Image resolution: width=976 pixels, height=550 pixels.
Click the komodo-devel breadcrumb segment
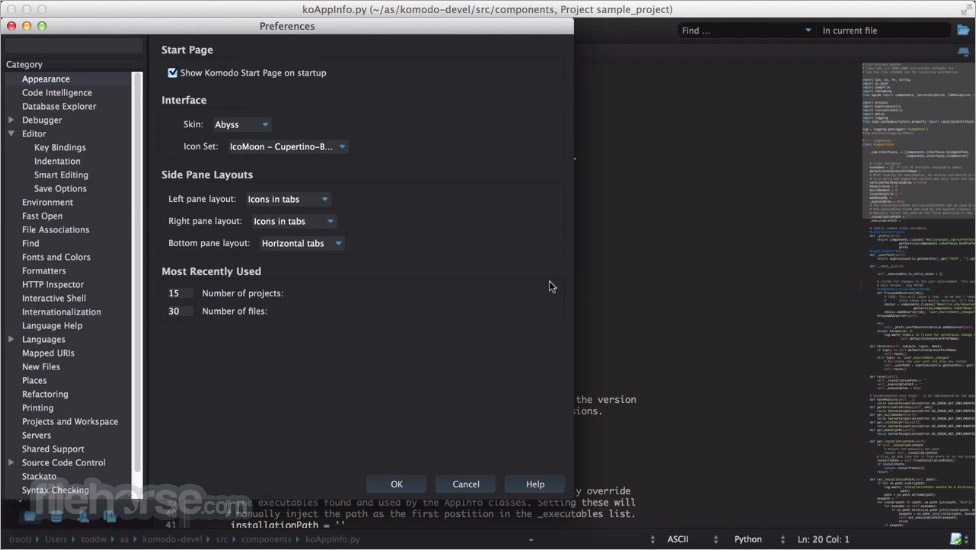tap(172, 539)
